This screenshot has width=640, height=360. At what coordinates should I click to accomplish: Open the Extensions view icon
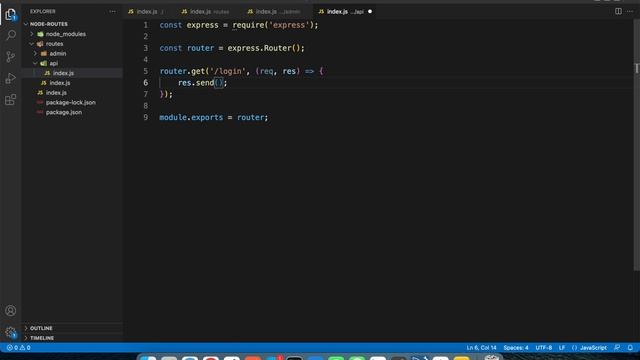[11, 100]
